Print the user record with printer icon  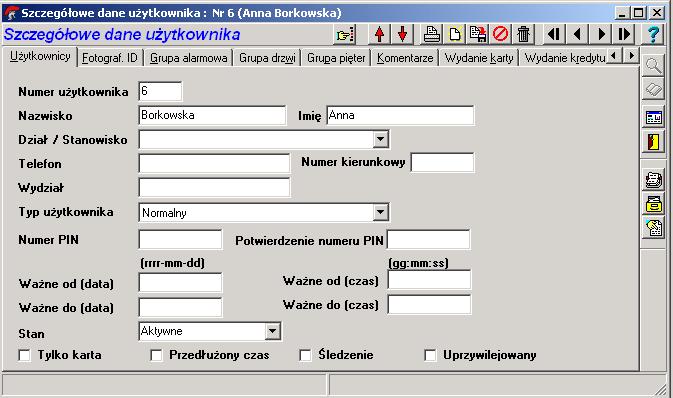[x=431, y=34]
